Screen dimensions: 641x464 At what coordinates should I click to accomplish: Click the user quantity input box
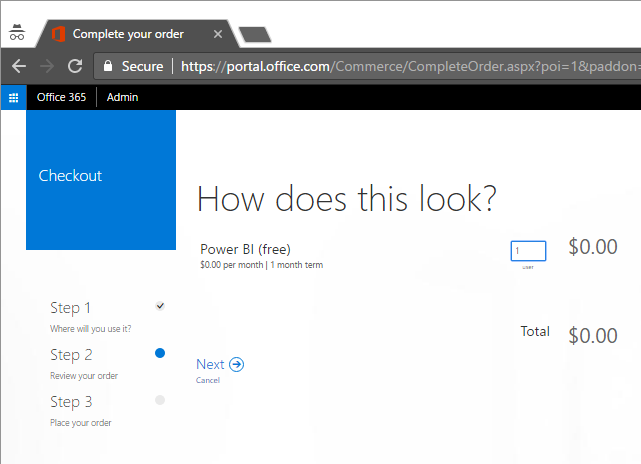[528, 251]
